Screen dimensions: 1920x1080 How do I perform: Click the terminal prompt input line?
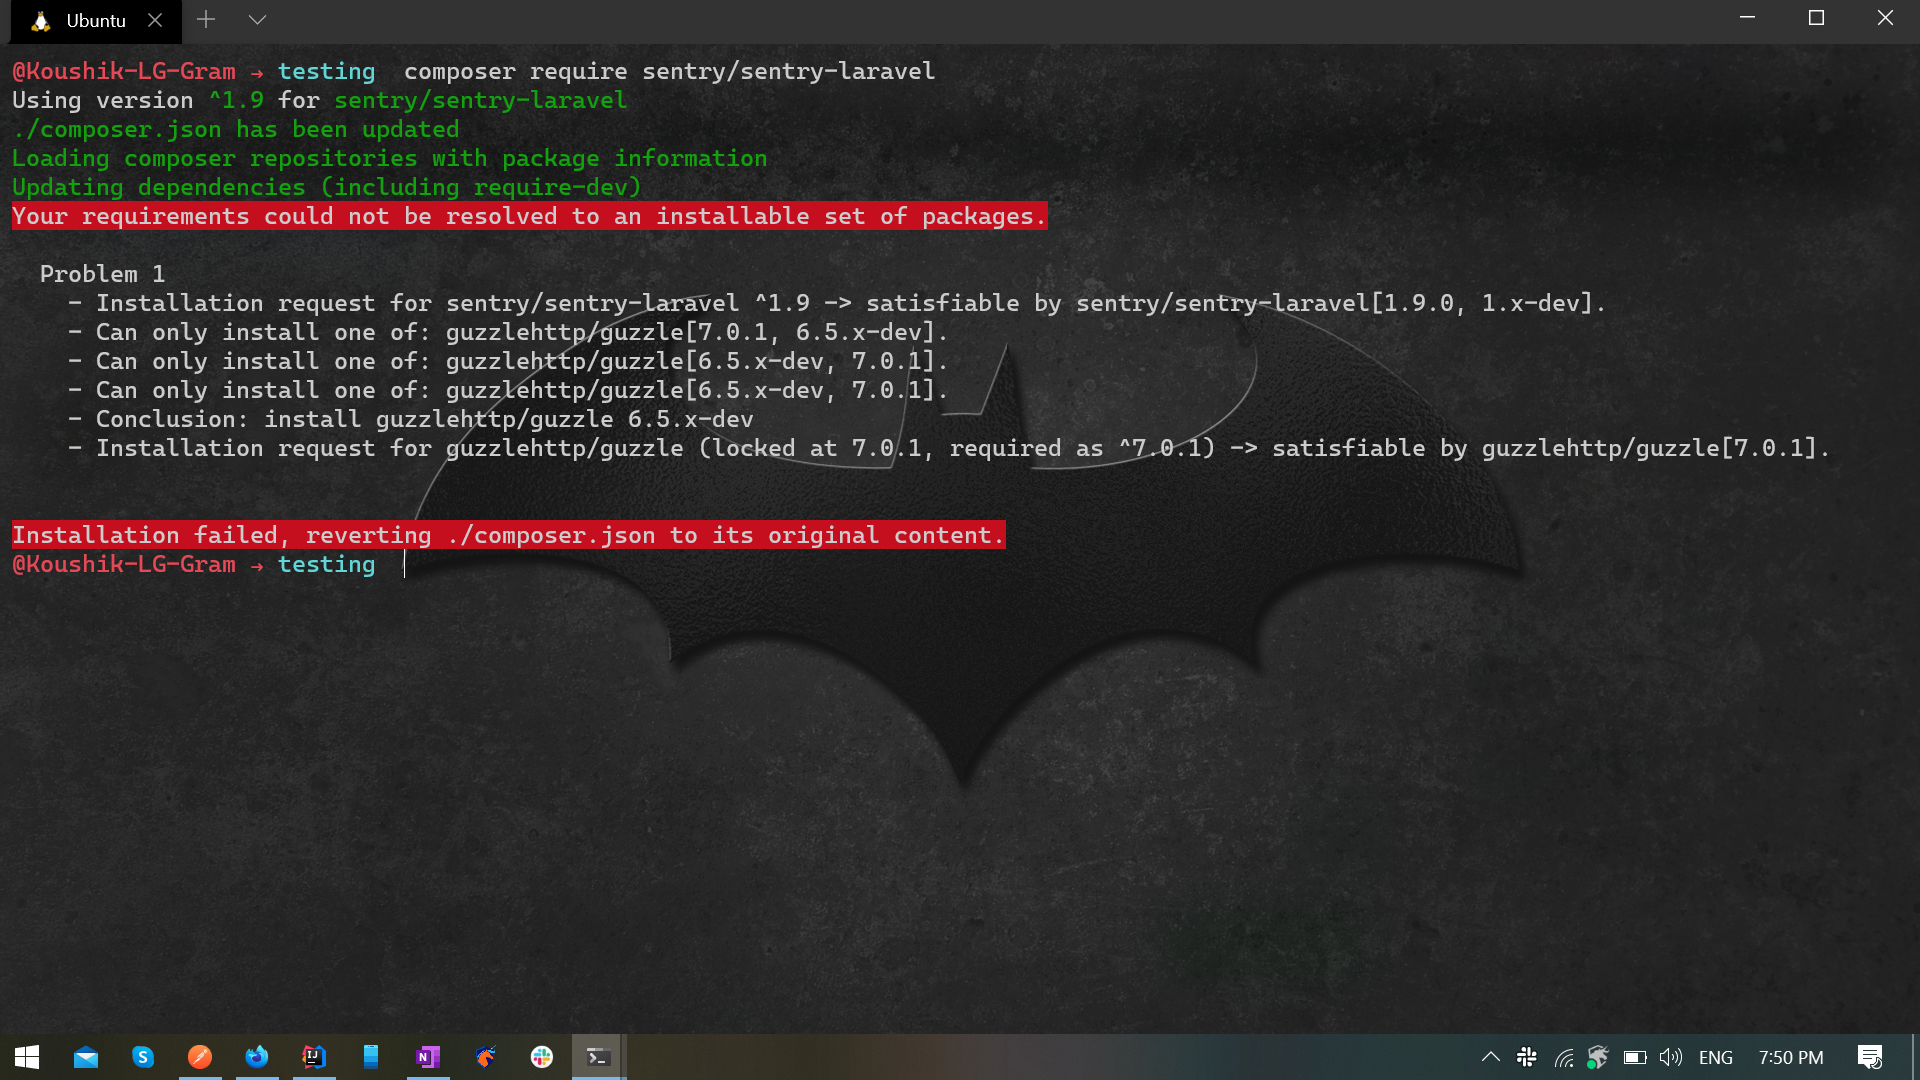404,564
